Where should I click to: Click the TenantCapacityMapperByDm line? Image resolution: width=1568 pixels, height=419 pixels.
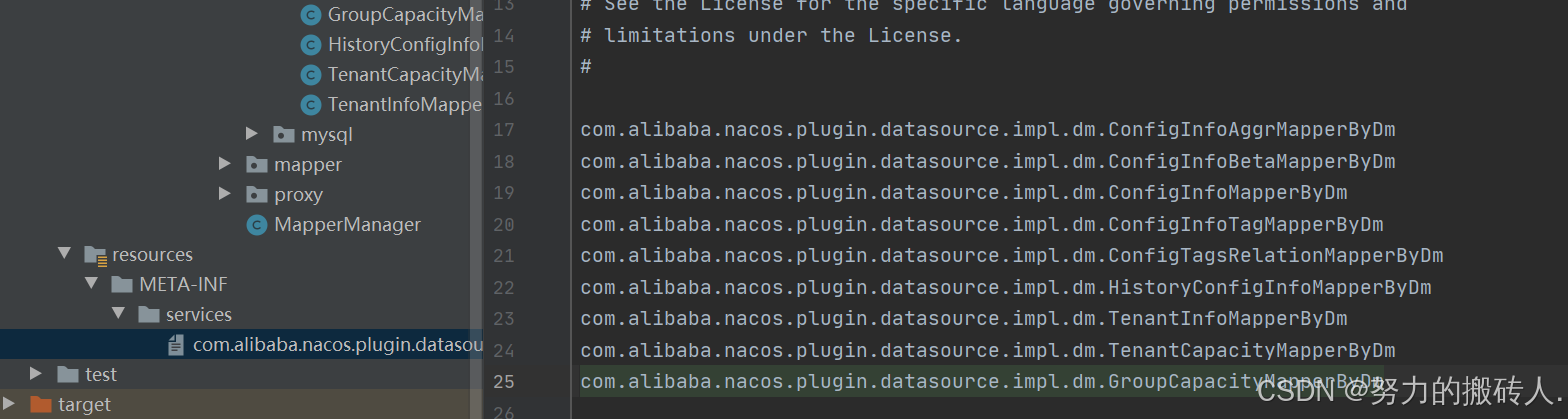[x=988, y=351]
